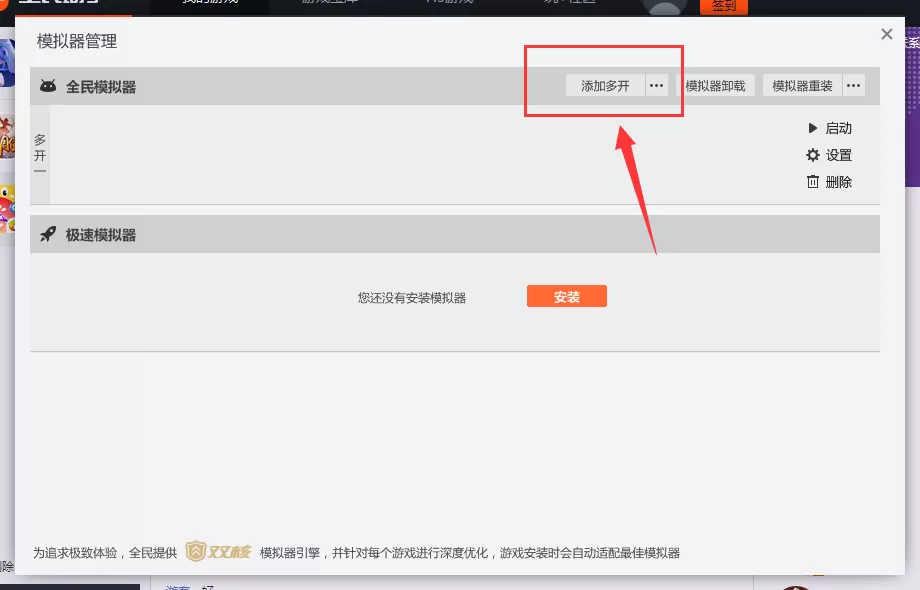920x590 pixels.
Task: Click the 模拟器重装 button
Action: coord(802,86)
